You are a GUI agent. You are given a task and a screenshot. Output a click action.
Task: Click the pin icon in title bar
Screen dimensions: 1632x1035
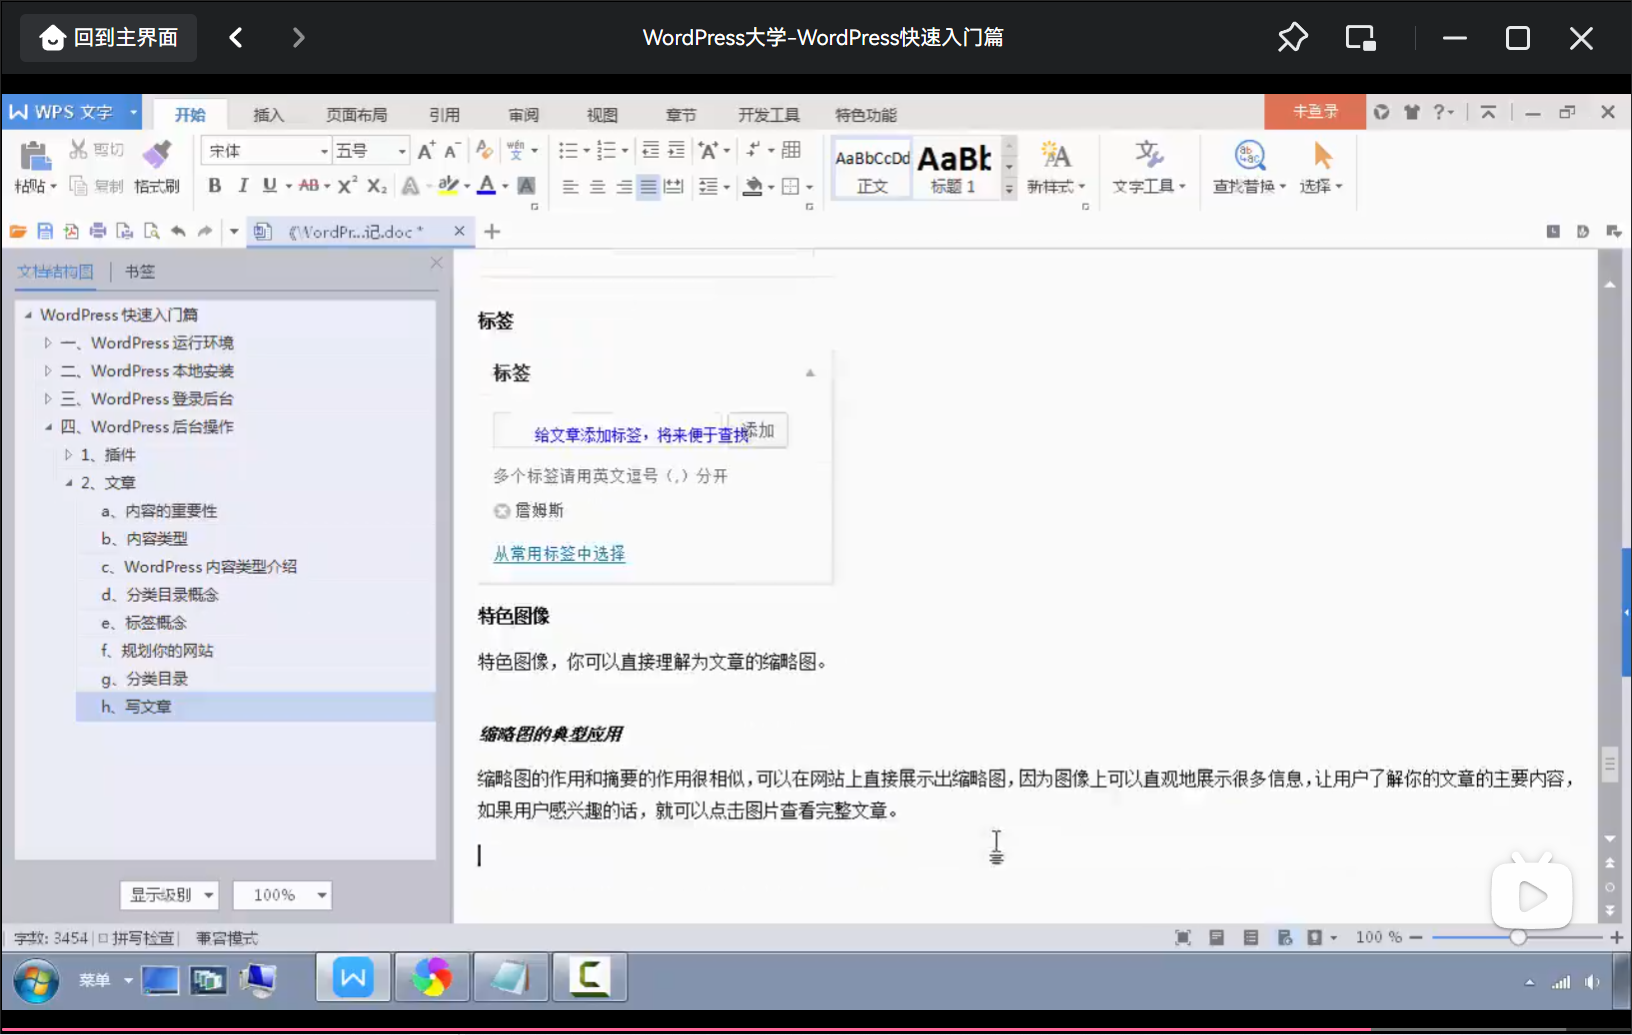pyautogui.click(x=1292, y=38)
